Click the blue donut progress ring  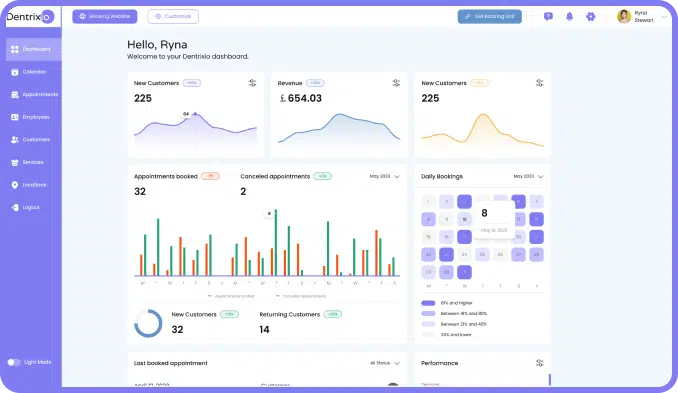(148, 323)
